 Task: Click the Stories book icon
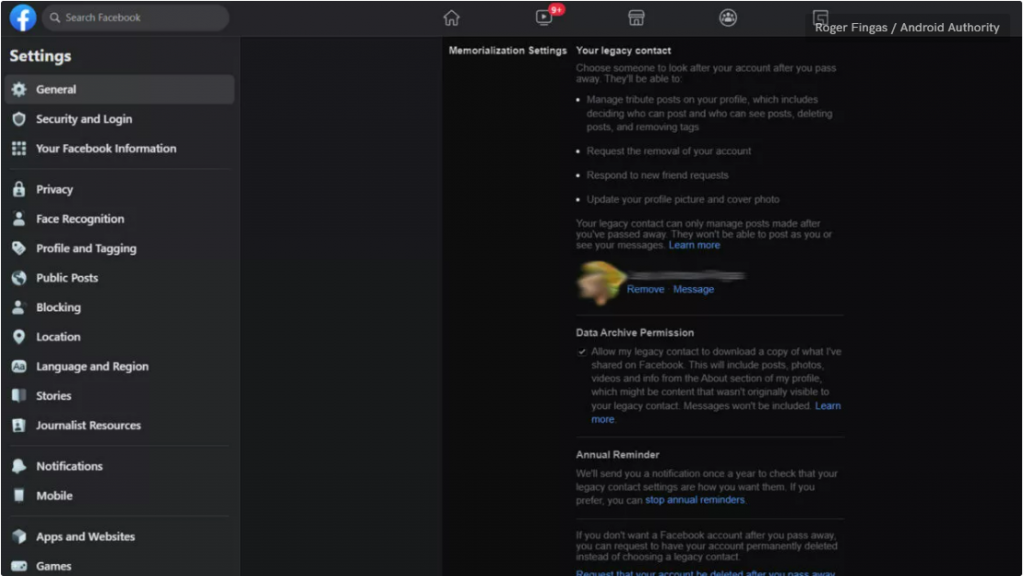point(19,396)
